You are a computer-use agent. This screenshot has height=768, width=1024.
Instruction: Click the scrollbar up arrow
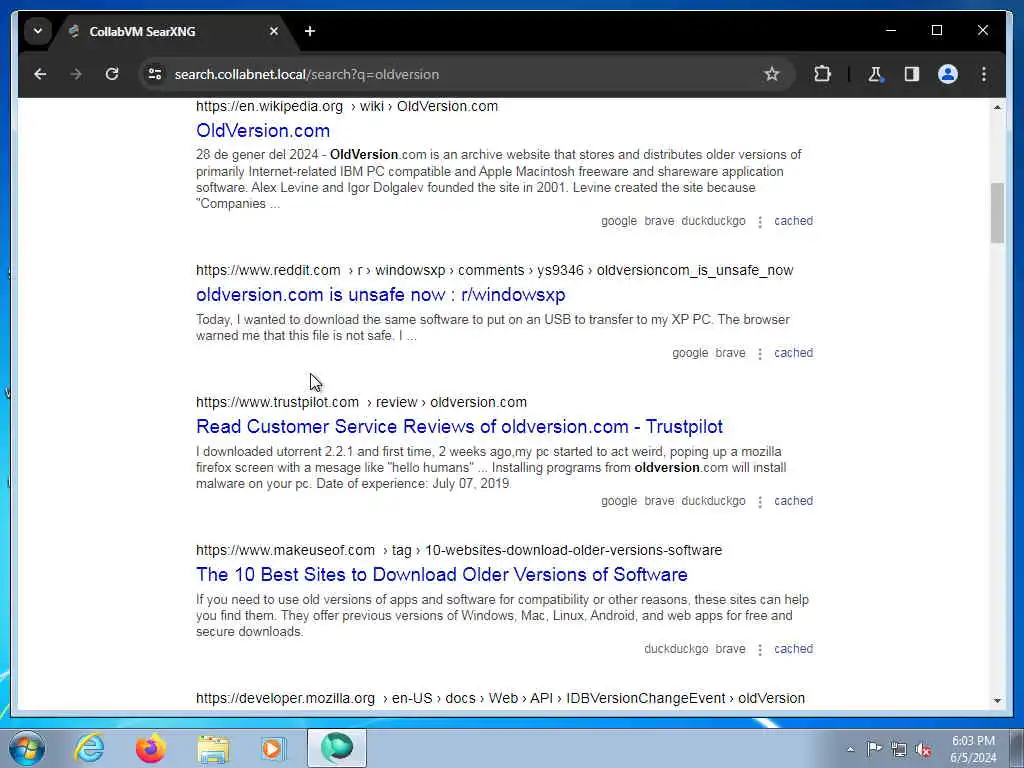click(x=997, y=107)
